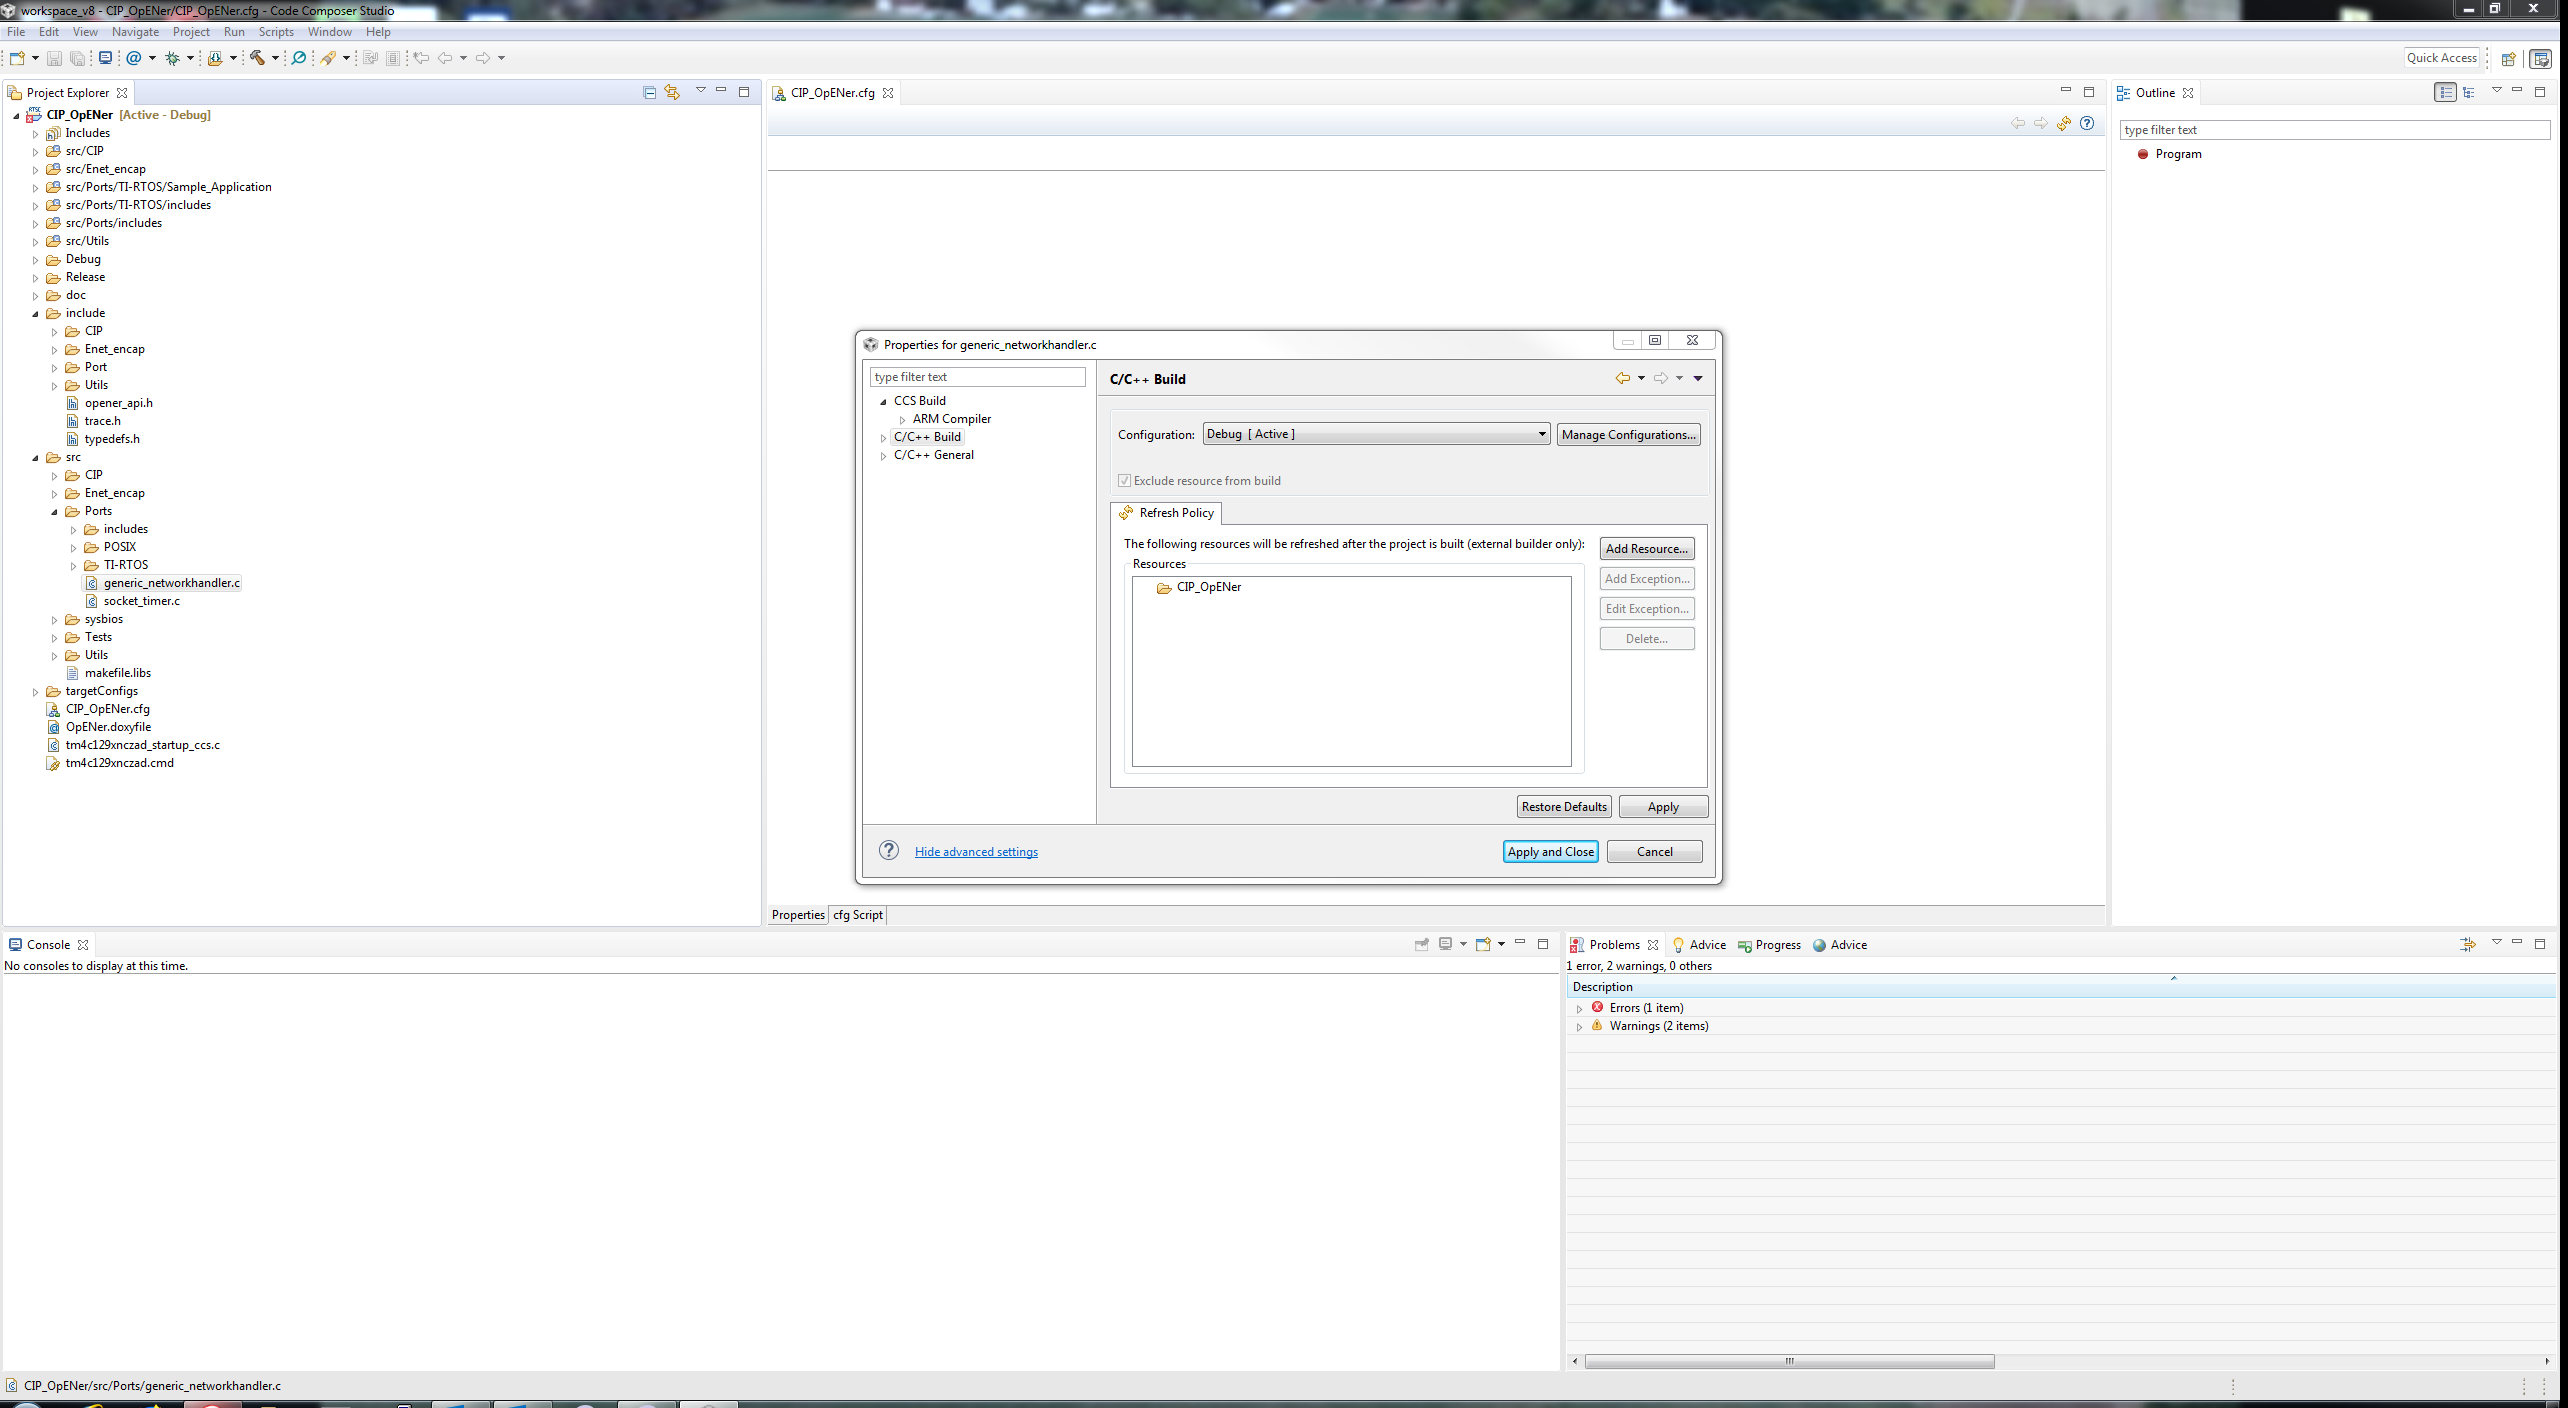
Task: Click the Outline filter text field
Action: coord(2334,130)
